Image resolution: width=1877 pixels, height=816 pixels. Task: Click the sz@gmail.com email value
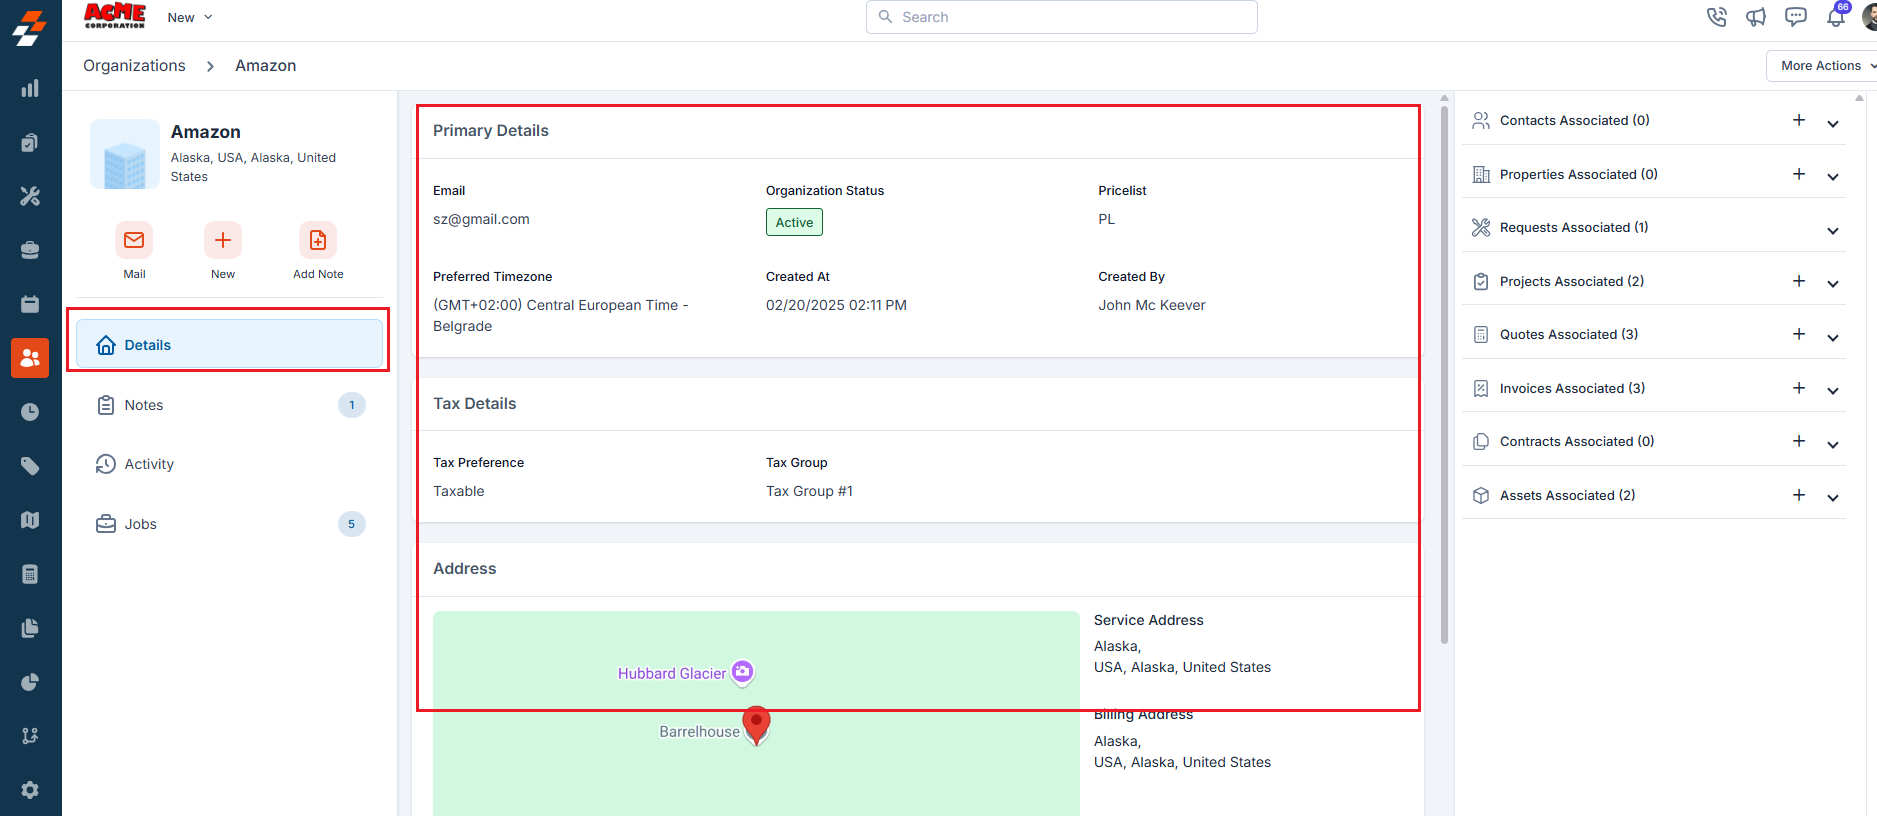(481, 219)
